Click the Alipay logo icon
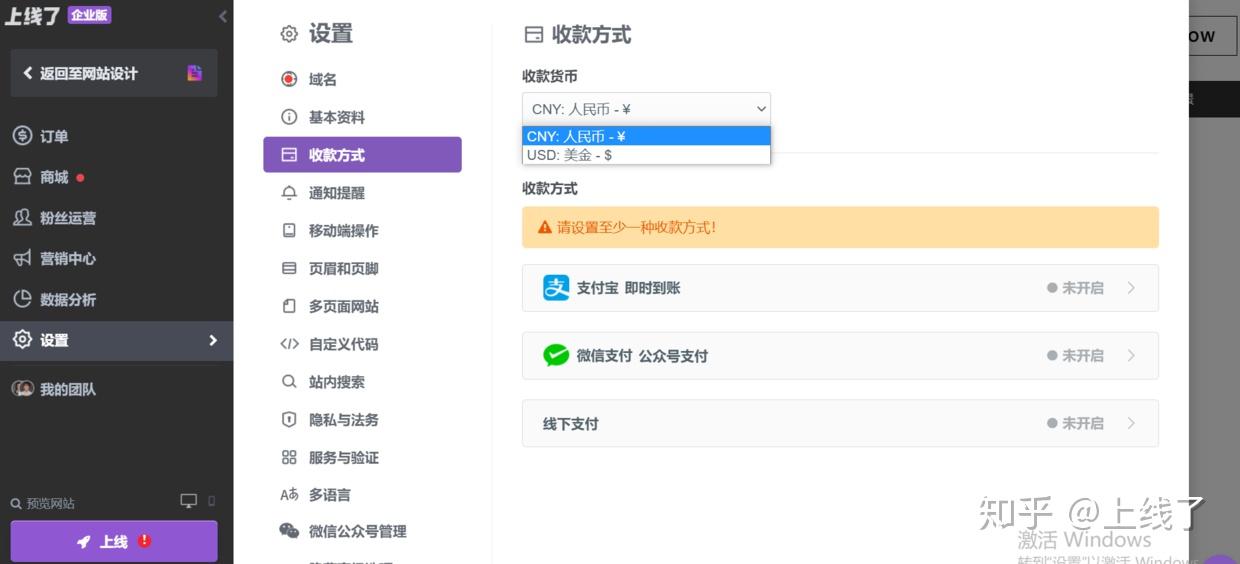The width and height of the screenshot is (1240, 564). (x=555, y=288)
